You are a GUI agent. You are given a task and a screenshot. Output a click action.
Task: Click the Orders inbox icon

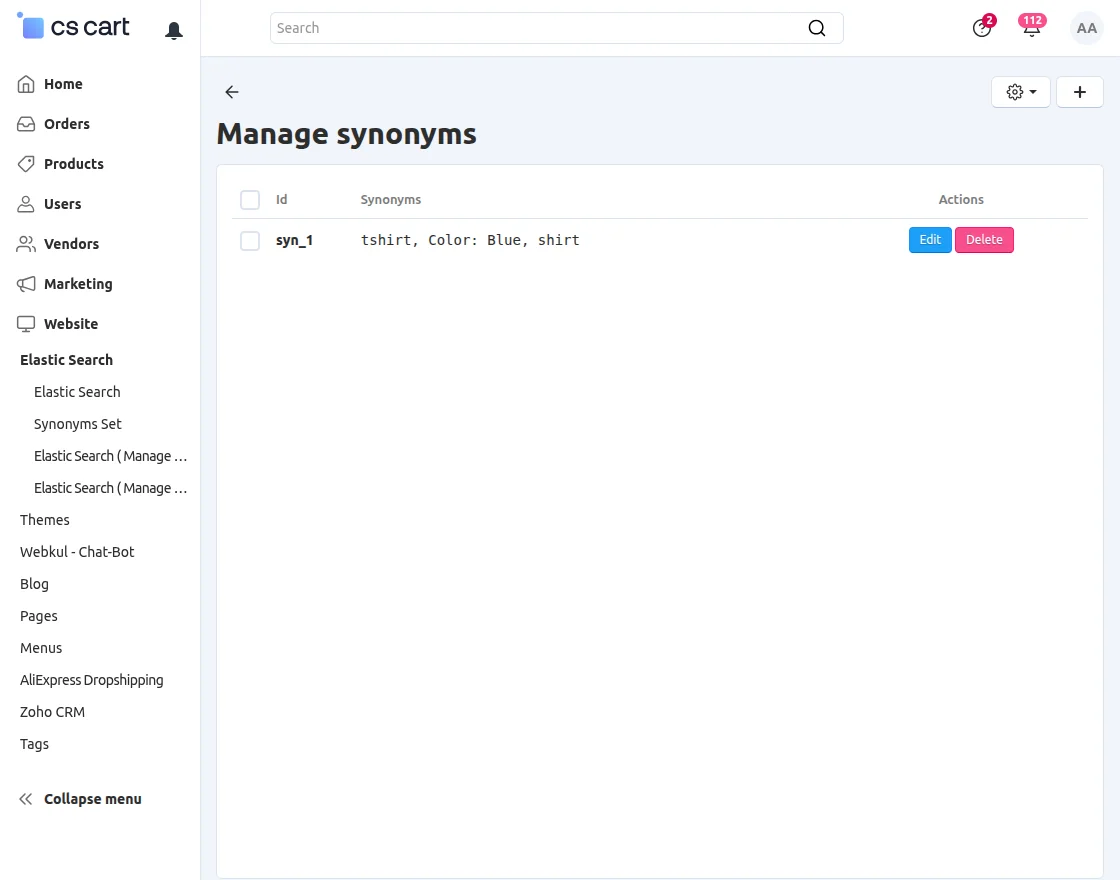[x=26, y=124]
